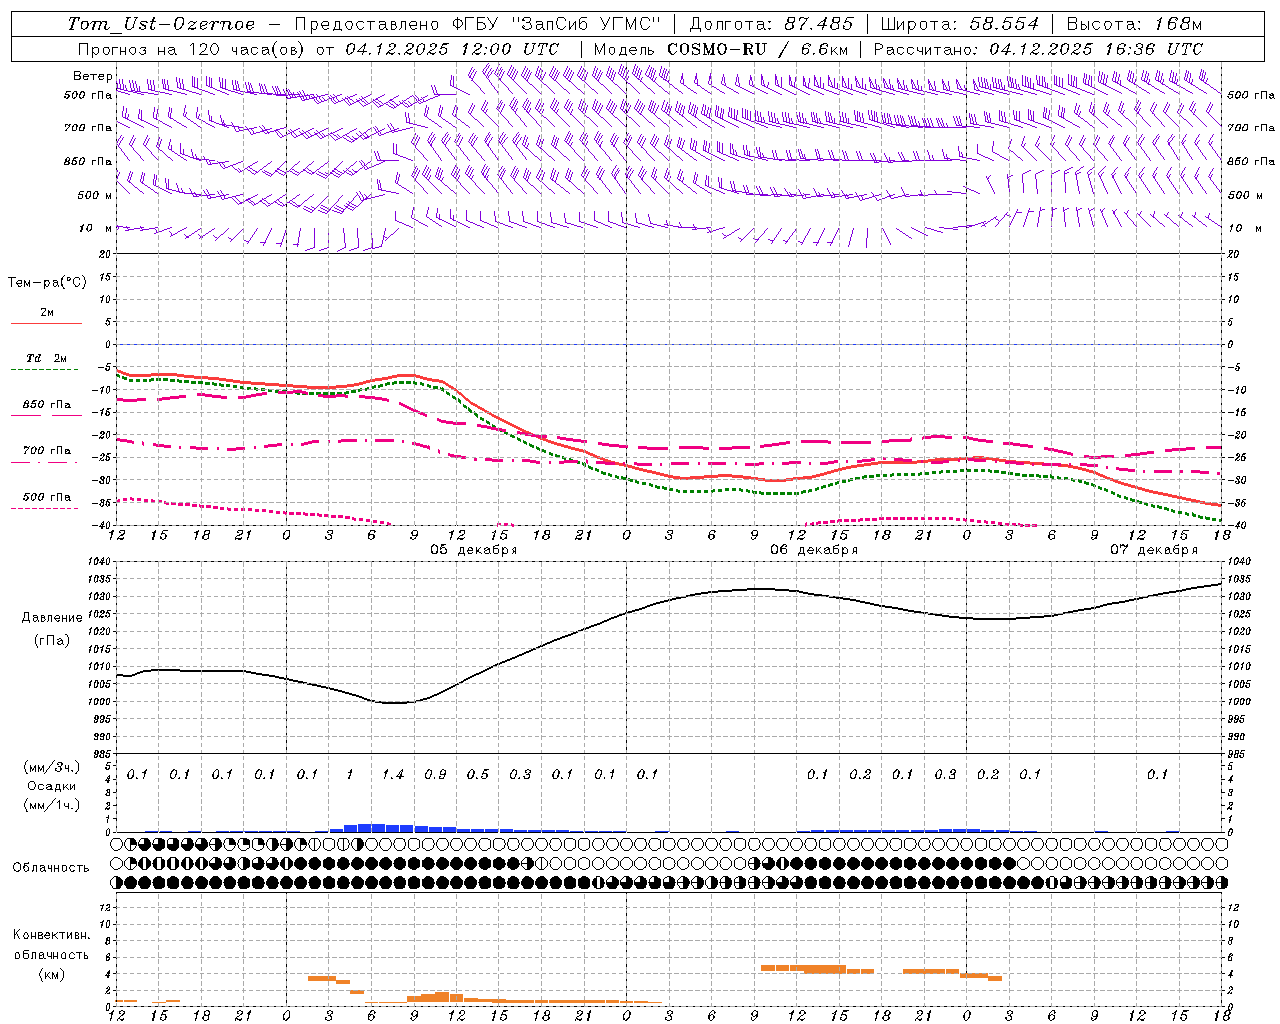This screenshot has height=1024, width=1280.
Task: Click the 0.9 precipitation value
Action: (x=435, y=774)
